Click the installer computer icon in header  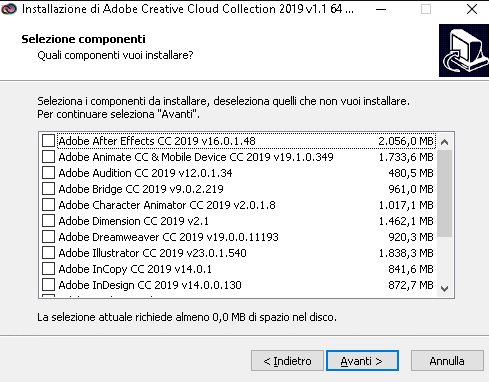[464, 50]
